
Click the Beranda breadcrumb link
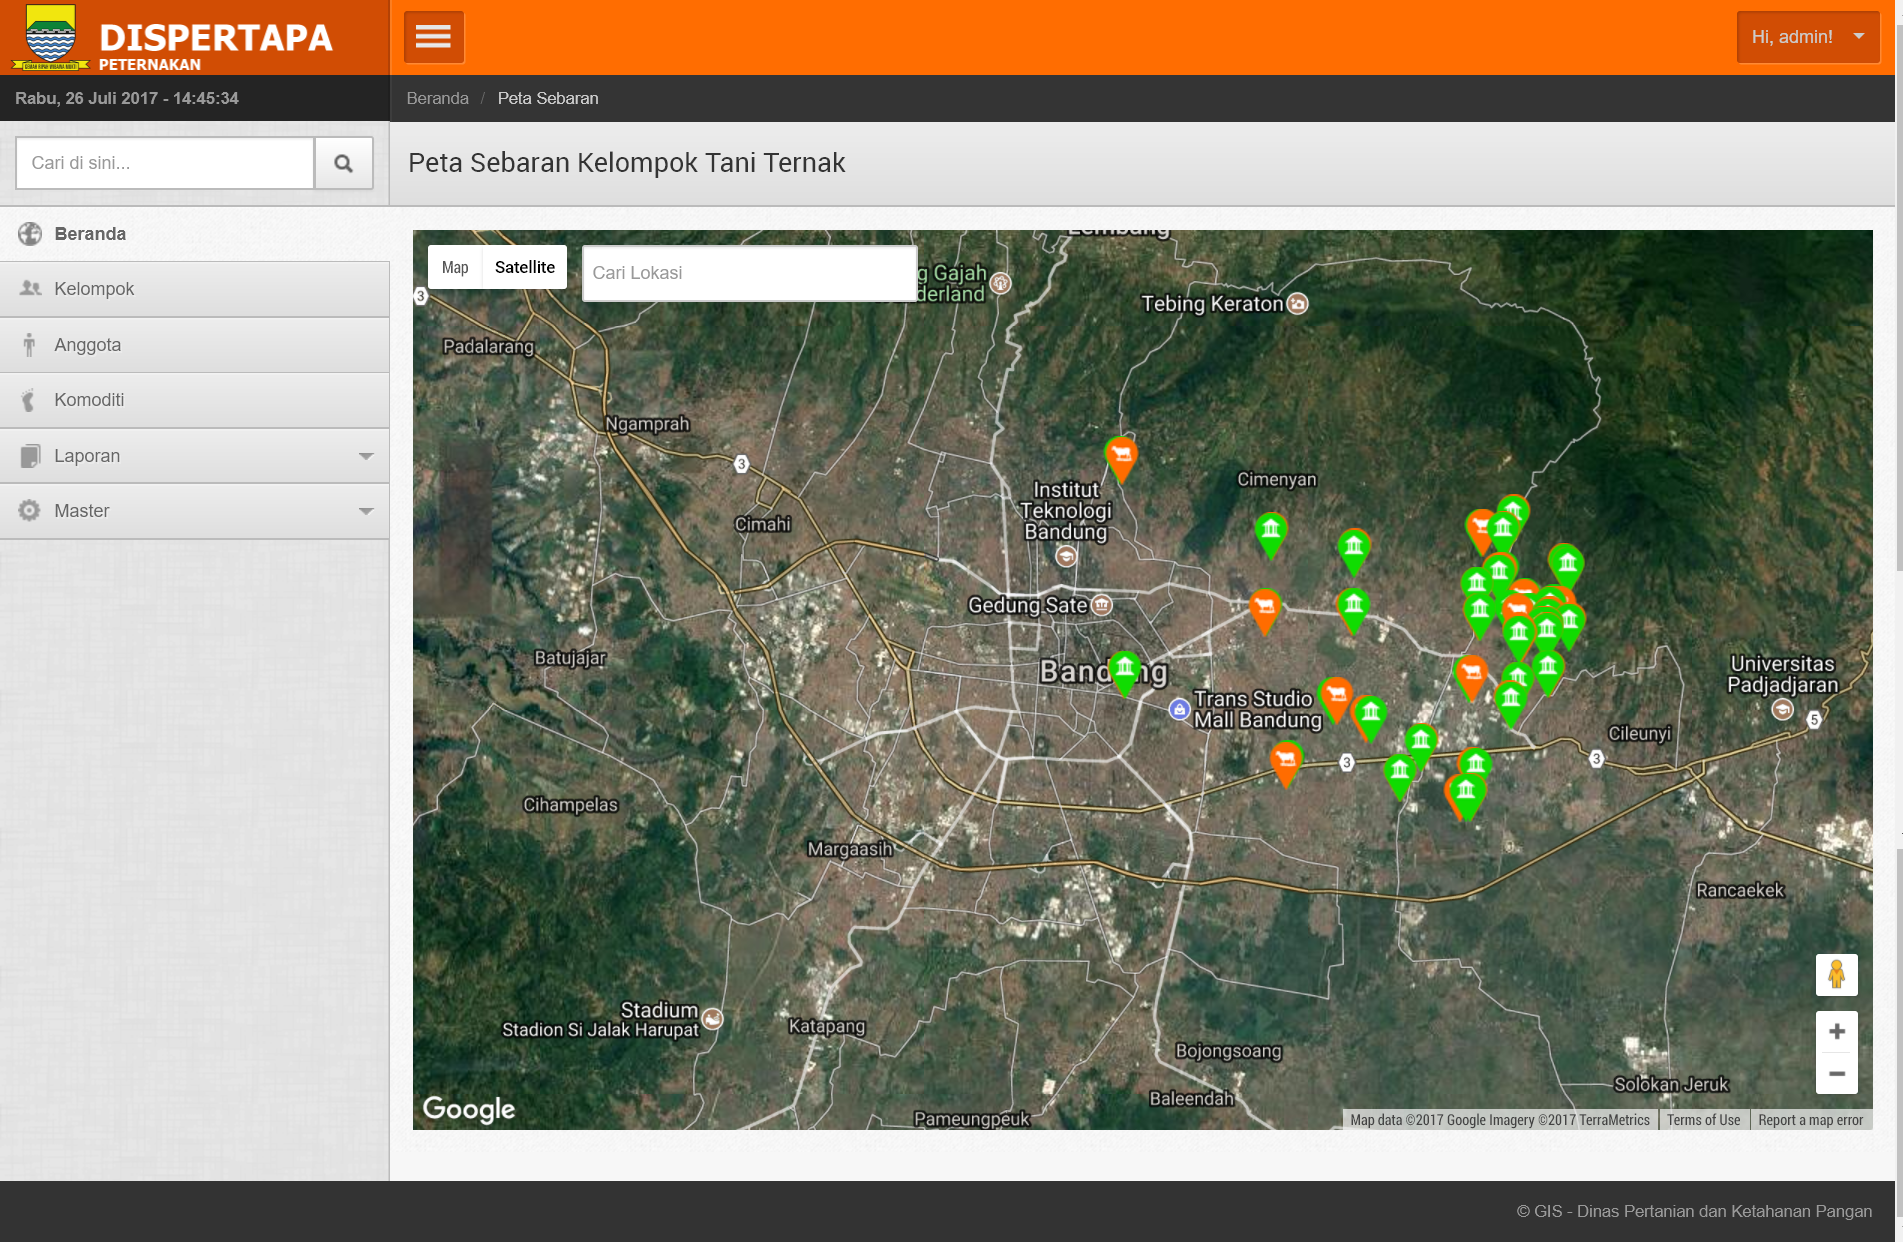click(437, 98)
